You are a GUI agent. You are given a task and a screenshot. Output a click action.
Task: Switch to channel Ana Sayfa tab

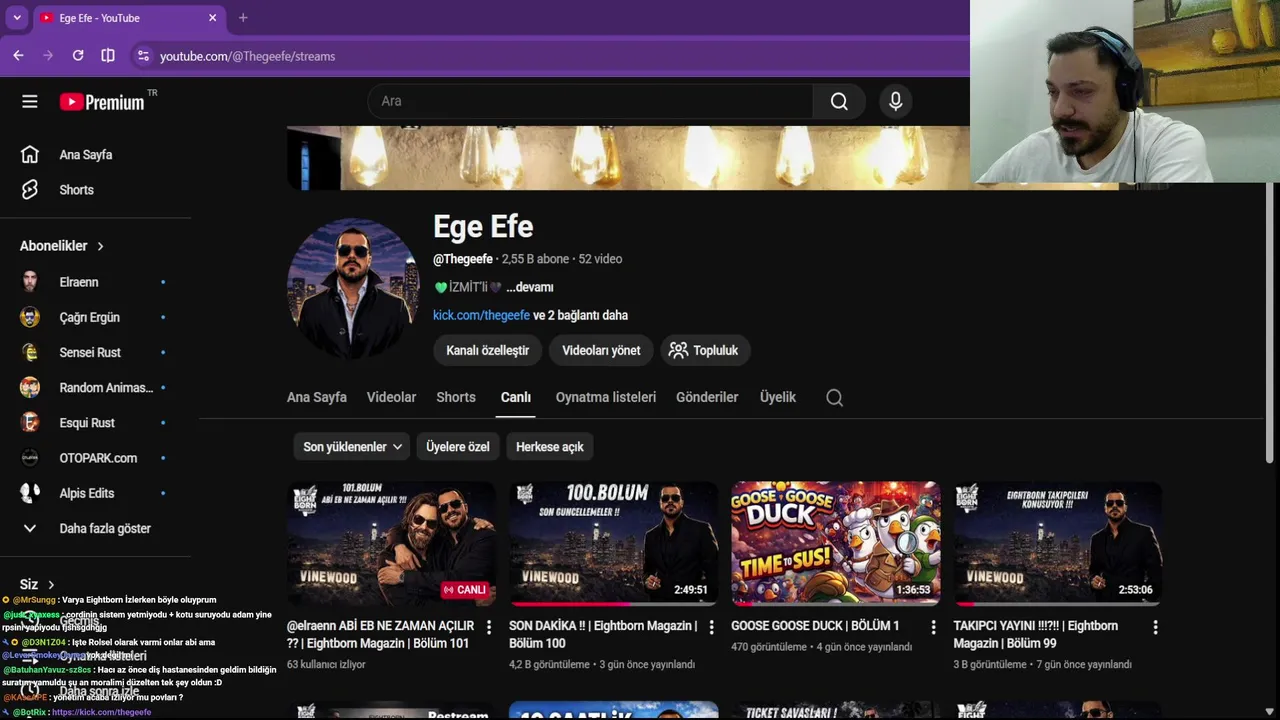click(x=317, y=397)
